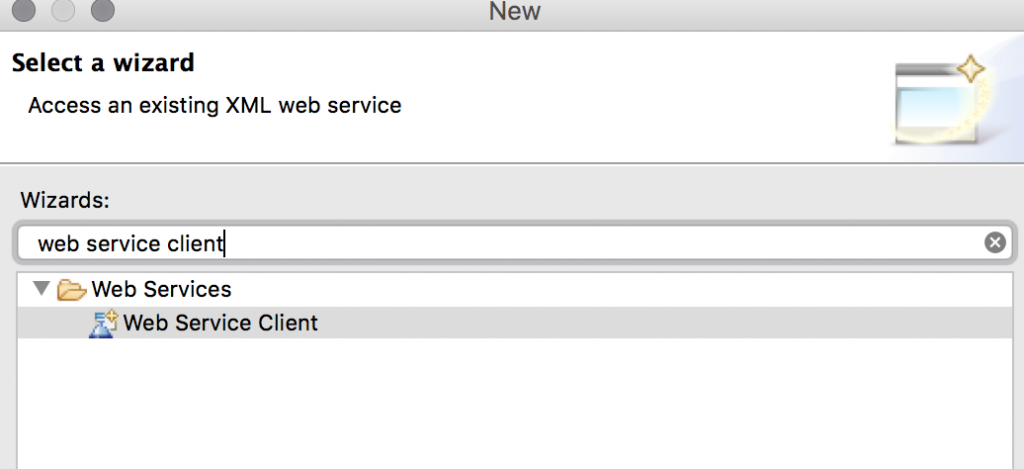This screenshot has width=1024, height=469.
Task: Click the "Select a wizard" heading
Action: (x=102, y=64)
